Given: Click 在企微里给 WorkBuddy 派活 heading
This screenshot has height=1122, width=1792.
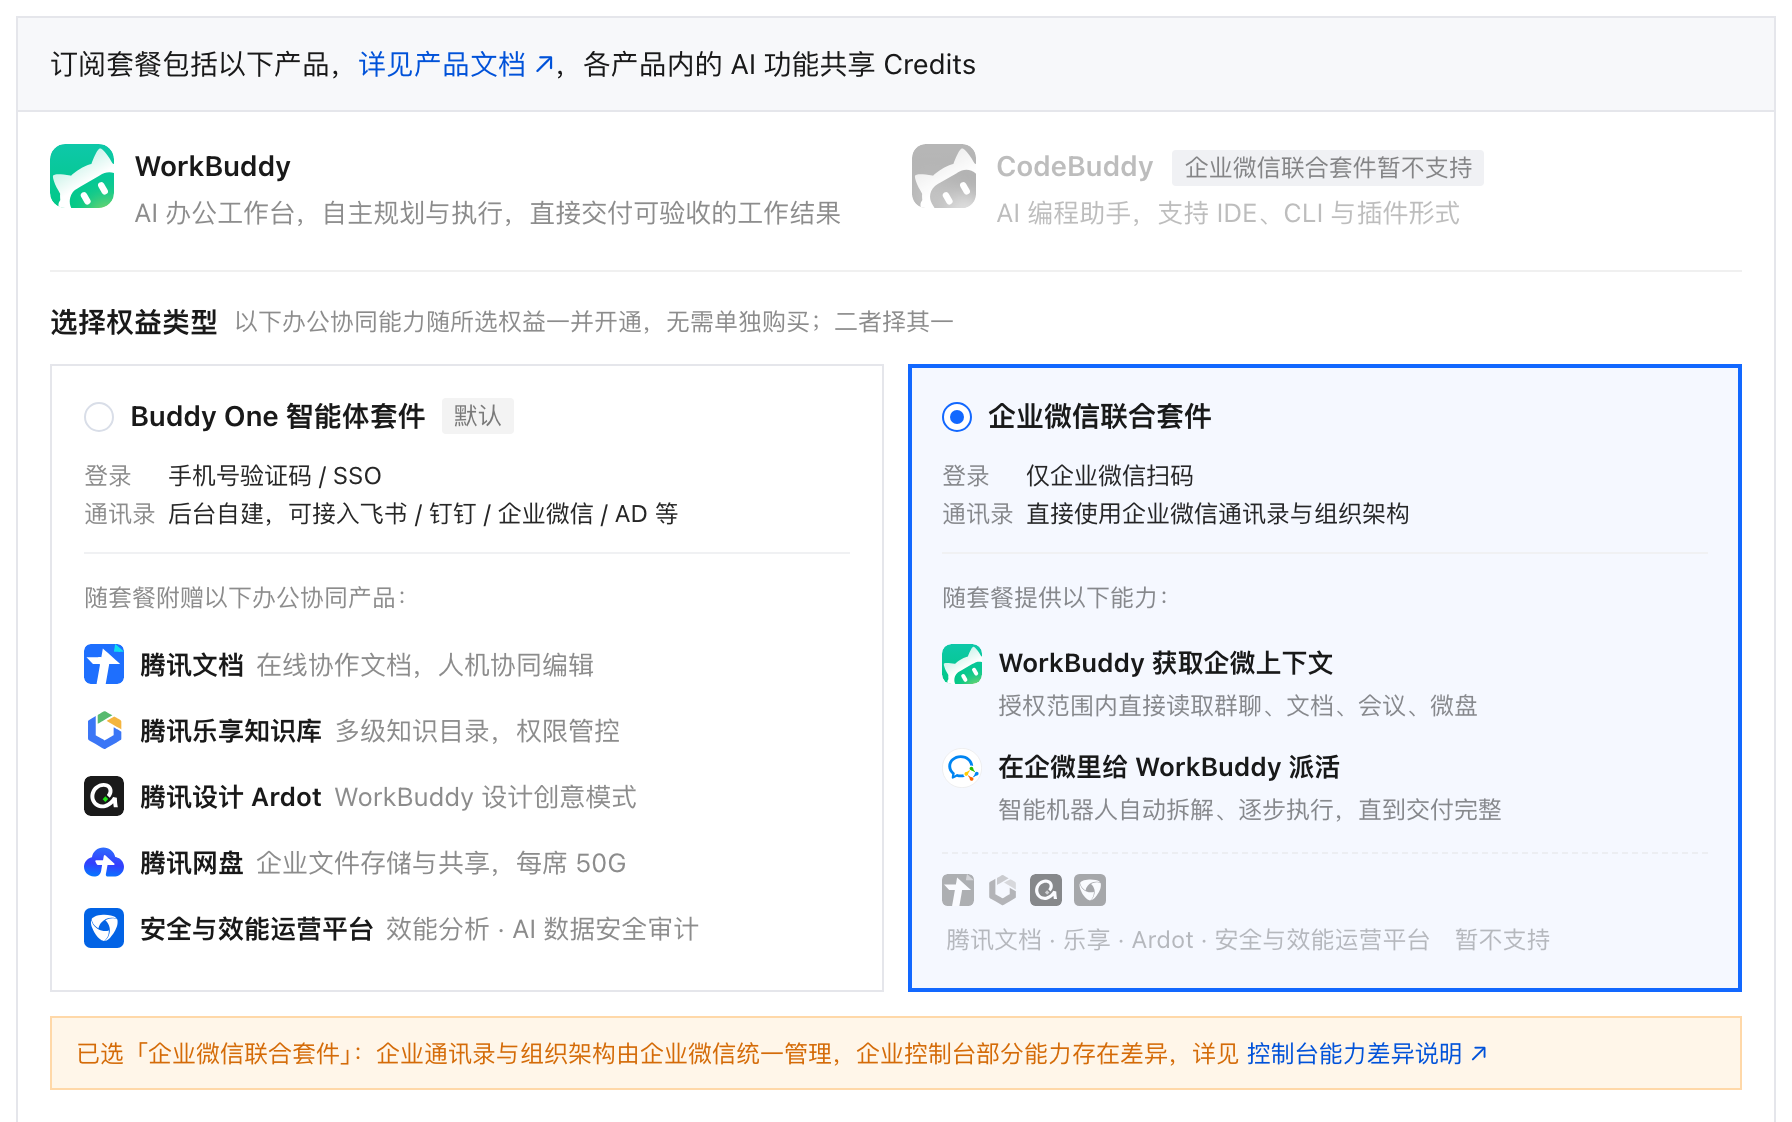Looking at the screenshot, I should [1169, 766].
